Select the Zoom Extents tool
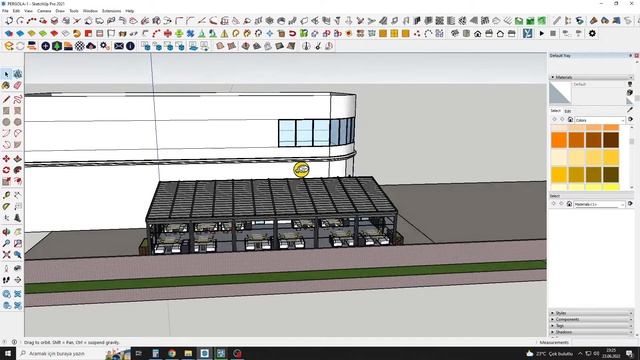This screenshot has width=640, height=360. 6,255
